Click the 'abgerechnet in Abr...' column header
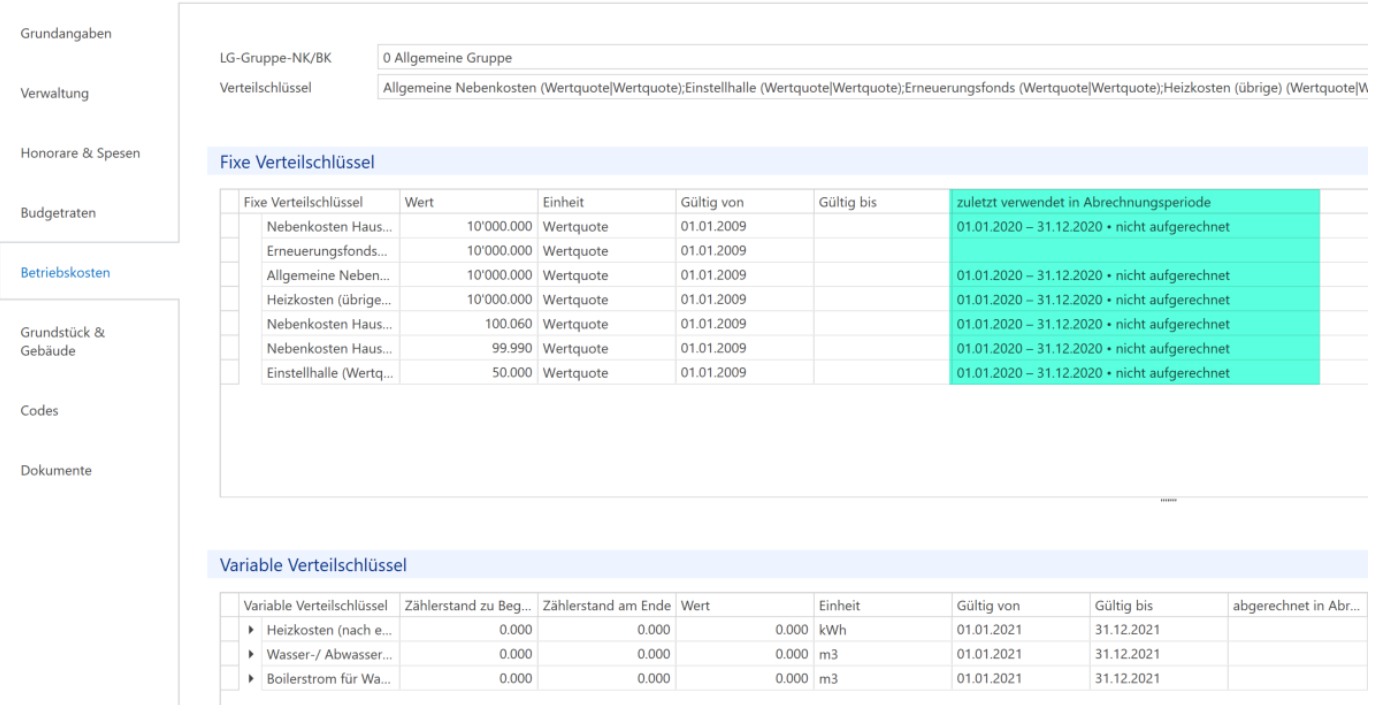This screenshot has height=705, width=1384. tap(1297, 606)
